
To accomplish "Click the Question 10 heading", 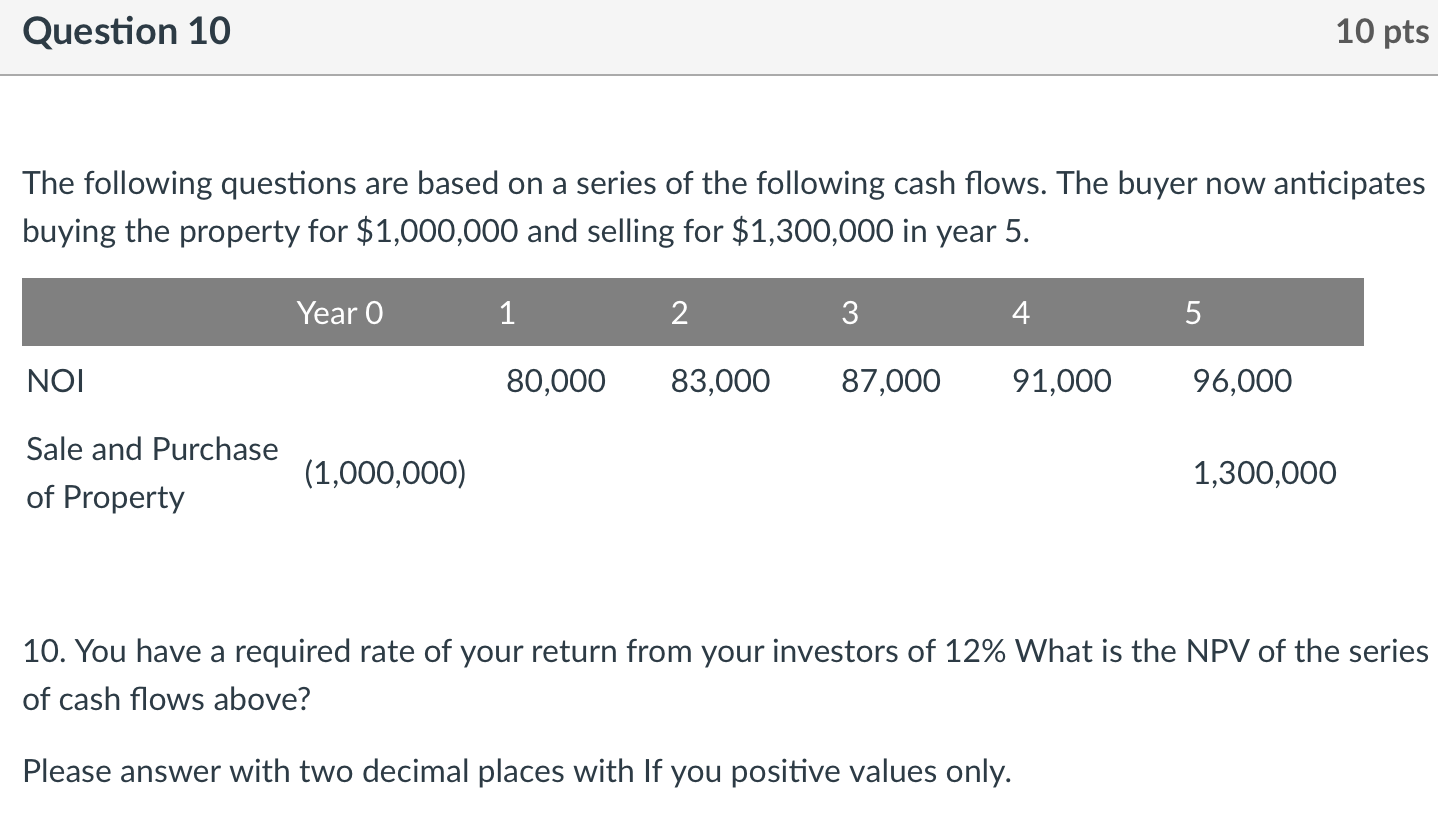I will [126, 33].
